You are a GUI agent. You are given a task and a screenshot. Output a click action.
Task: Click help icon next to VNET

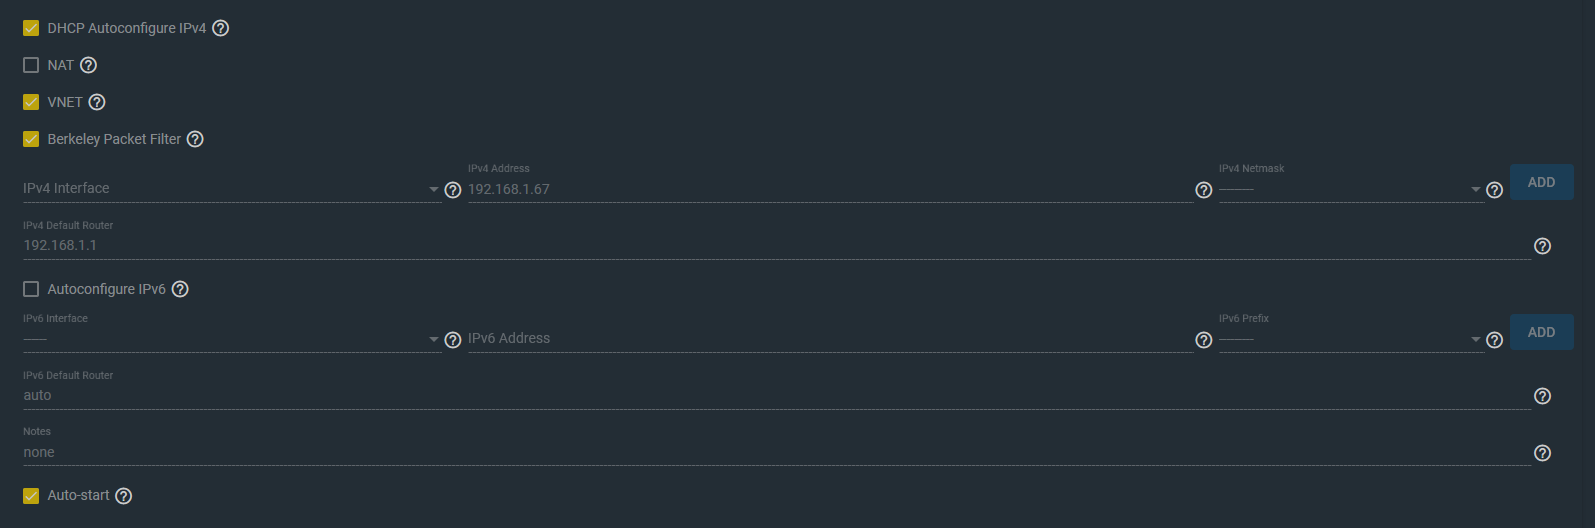(97, 102)
